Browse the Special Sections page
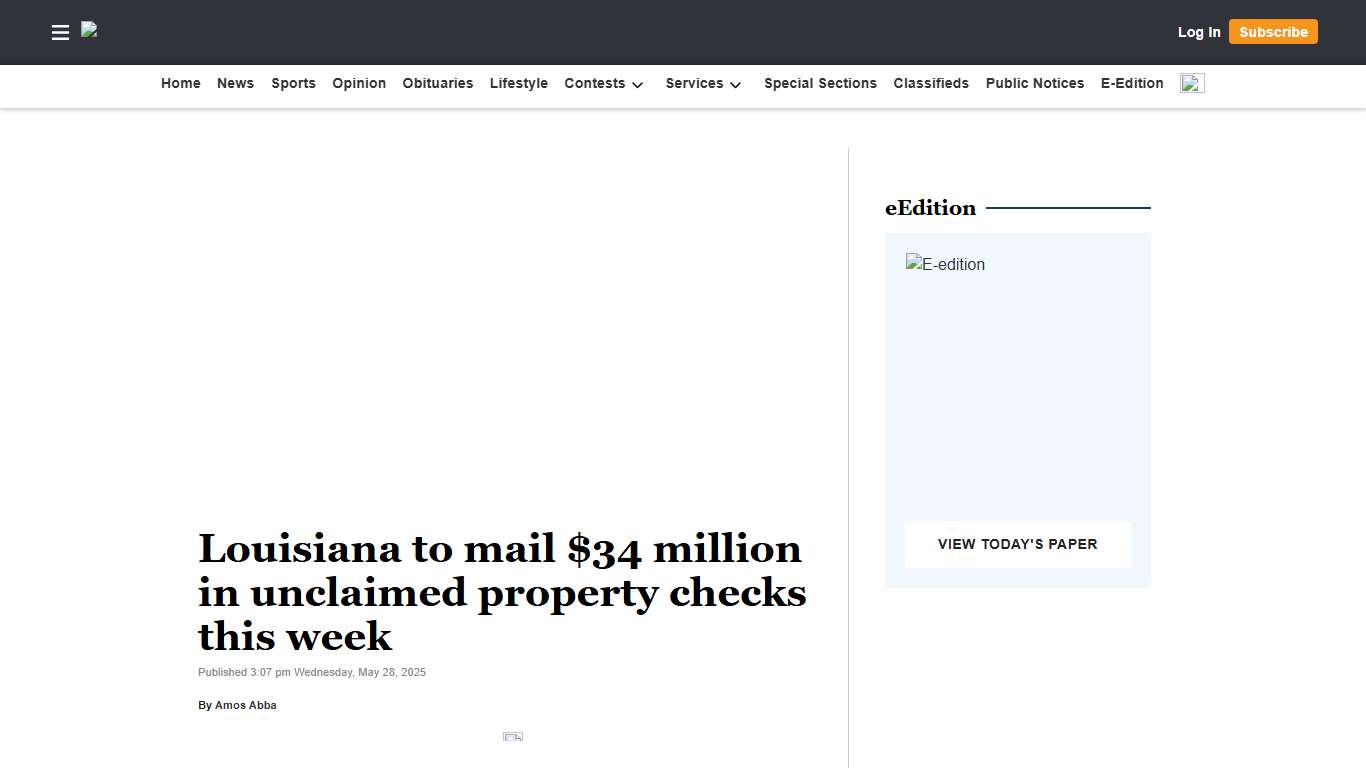The height and width of the screenshot is (768, 1366). pos(820,84)
